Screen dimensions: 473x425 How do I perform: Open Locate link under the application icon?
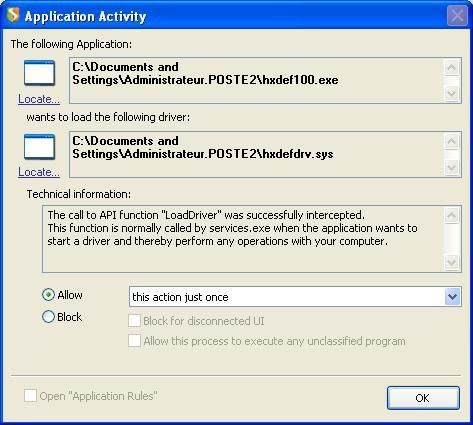[39, 99]
